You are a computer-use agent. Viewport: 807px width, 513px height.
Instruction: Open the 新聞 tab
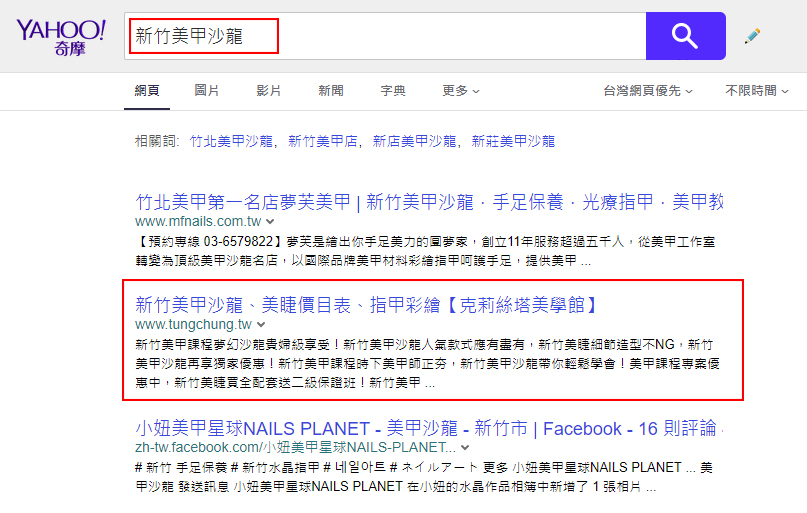pos(331,91)
